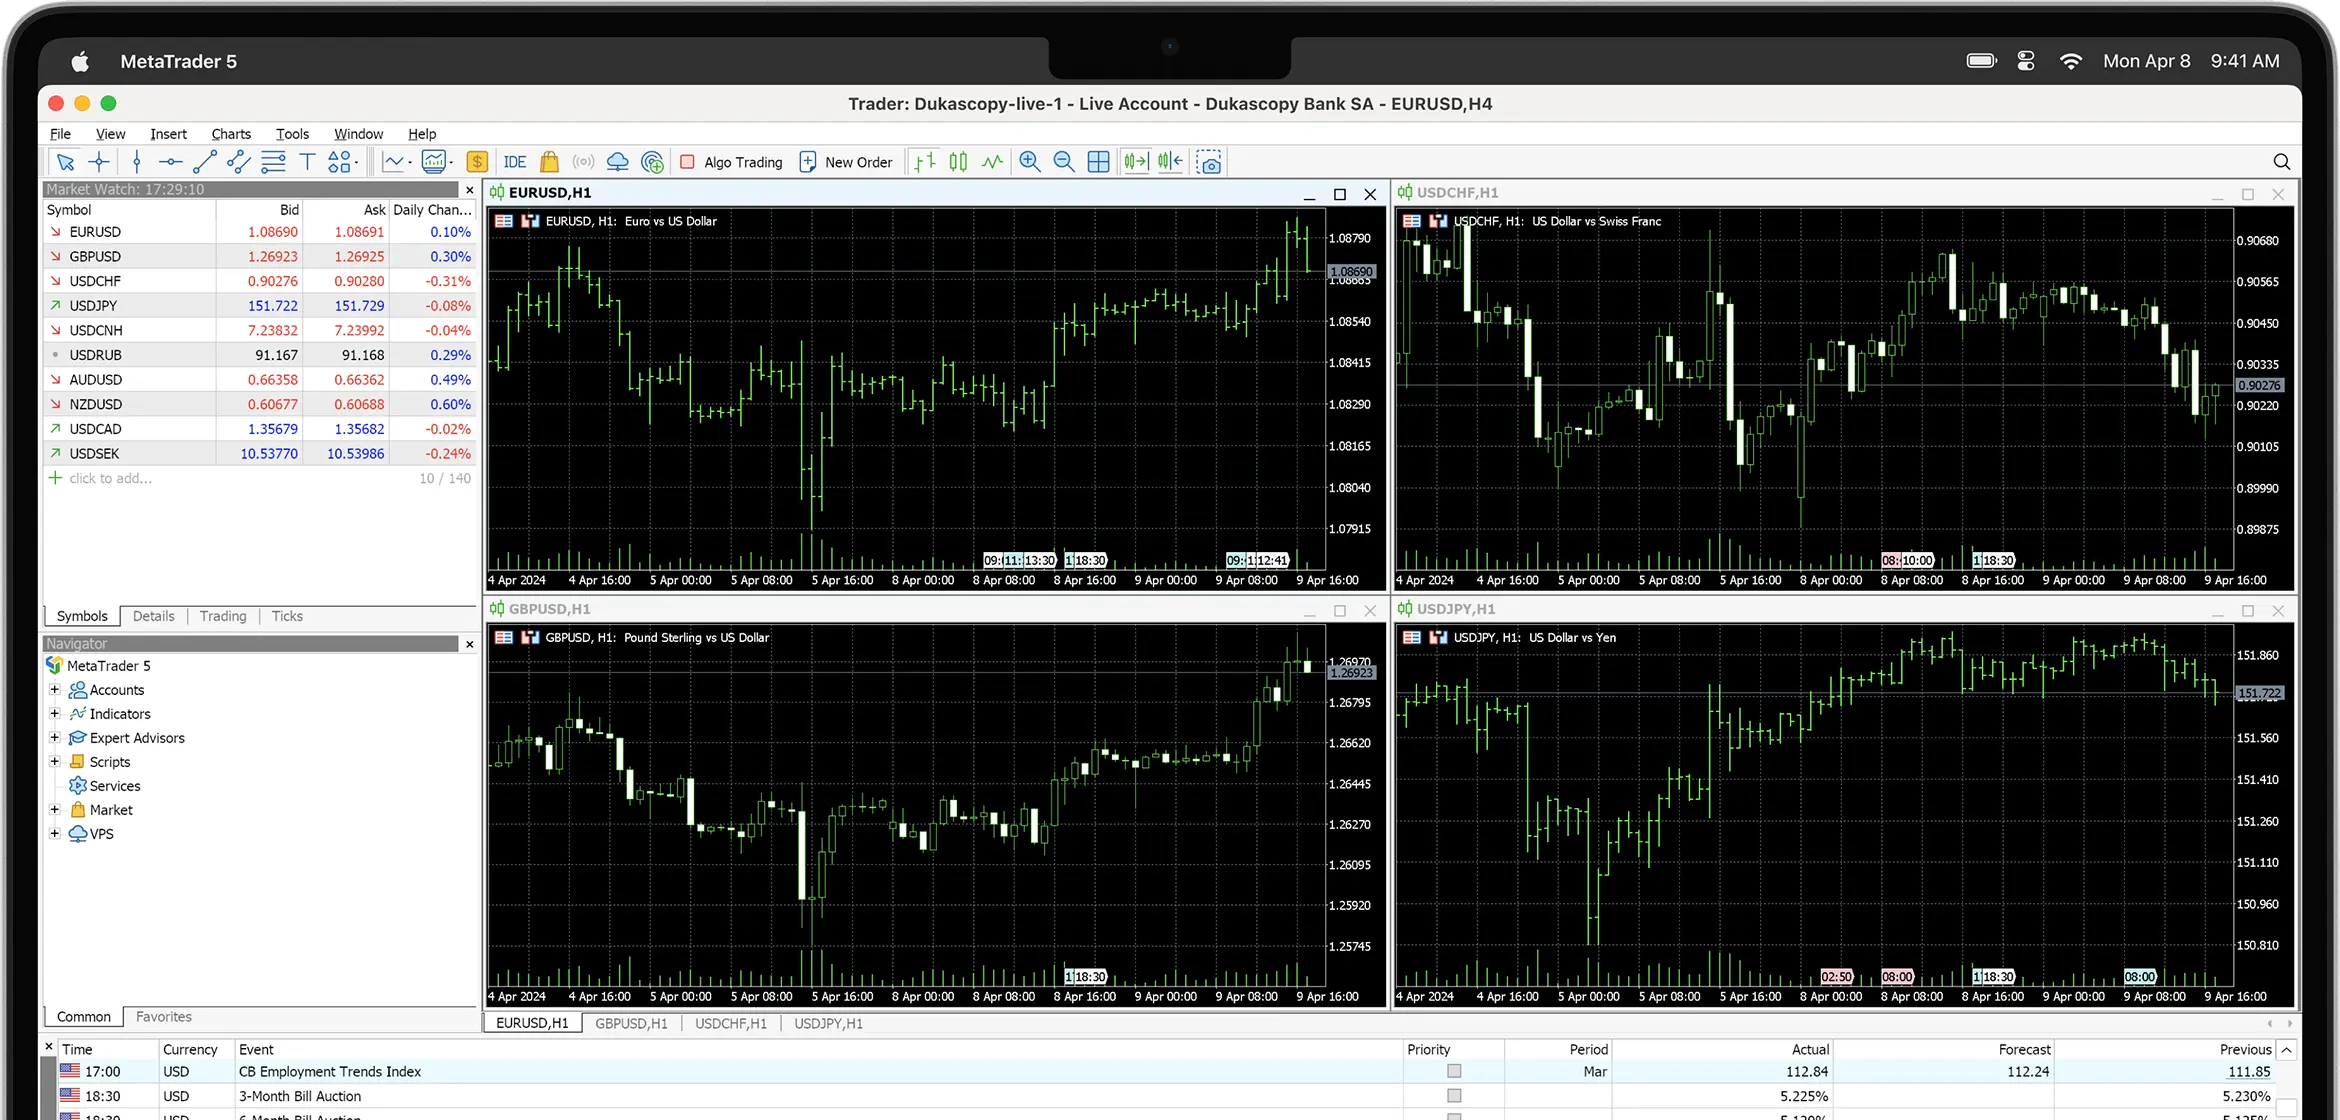Expand the Scripts node in Navigator
This screenshot has height=1120, width=2340.
55,762
